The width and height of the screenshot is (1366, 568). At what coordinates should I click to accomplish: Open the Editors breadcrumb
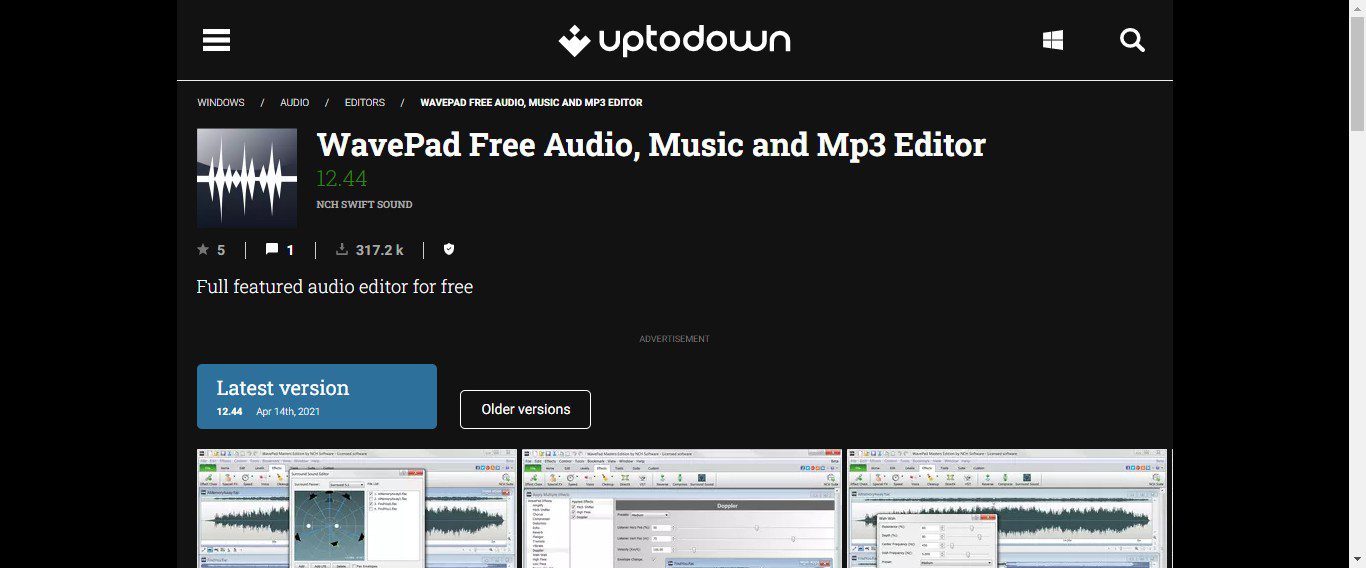coord(365,103)
